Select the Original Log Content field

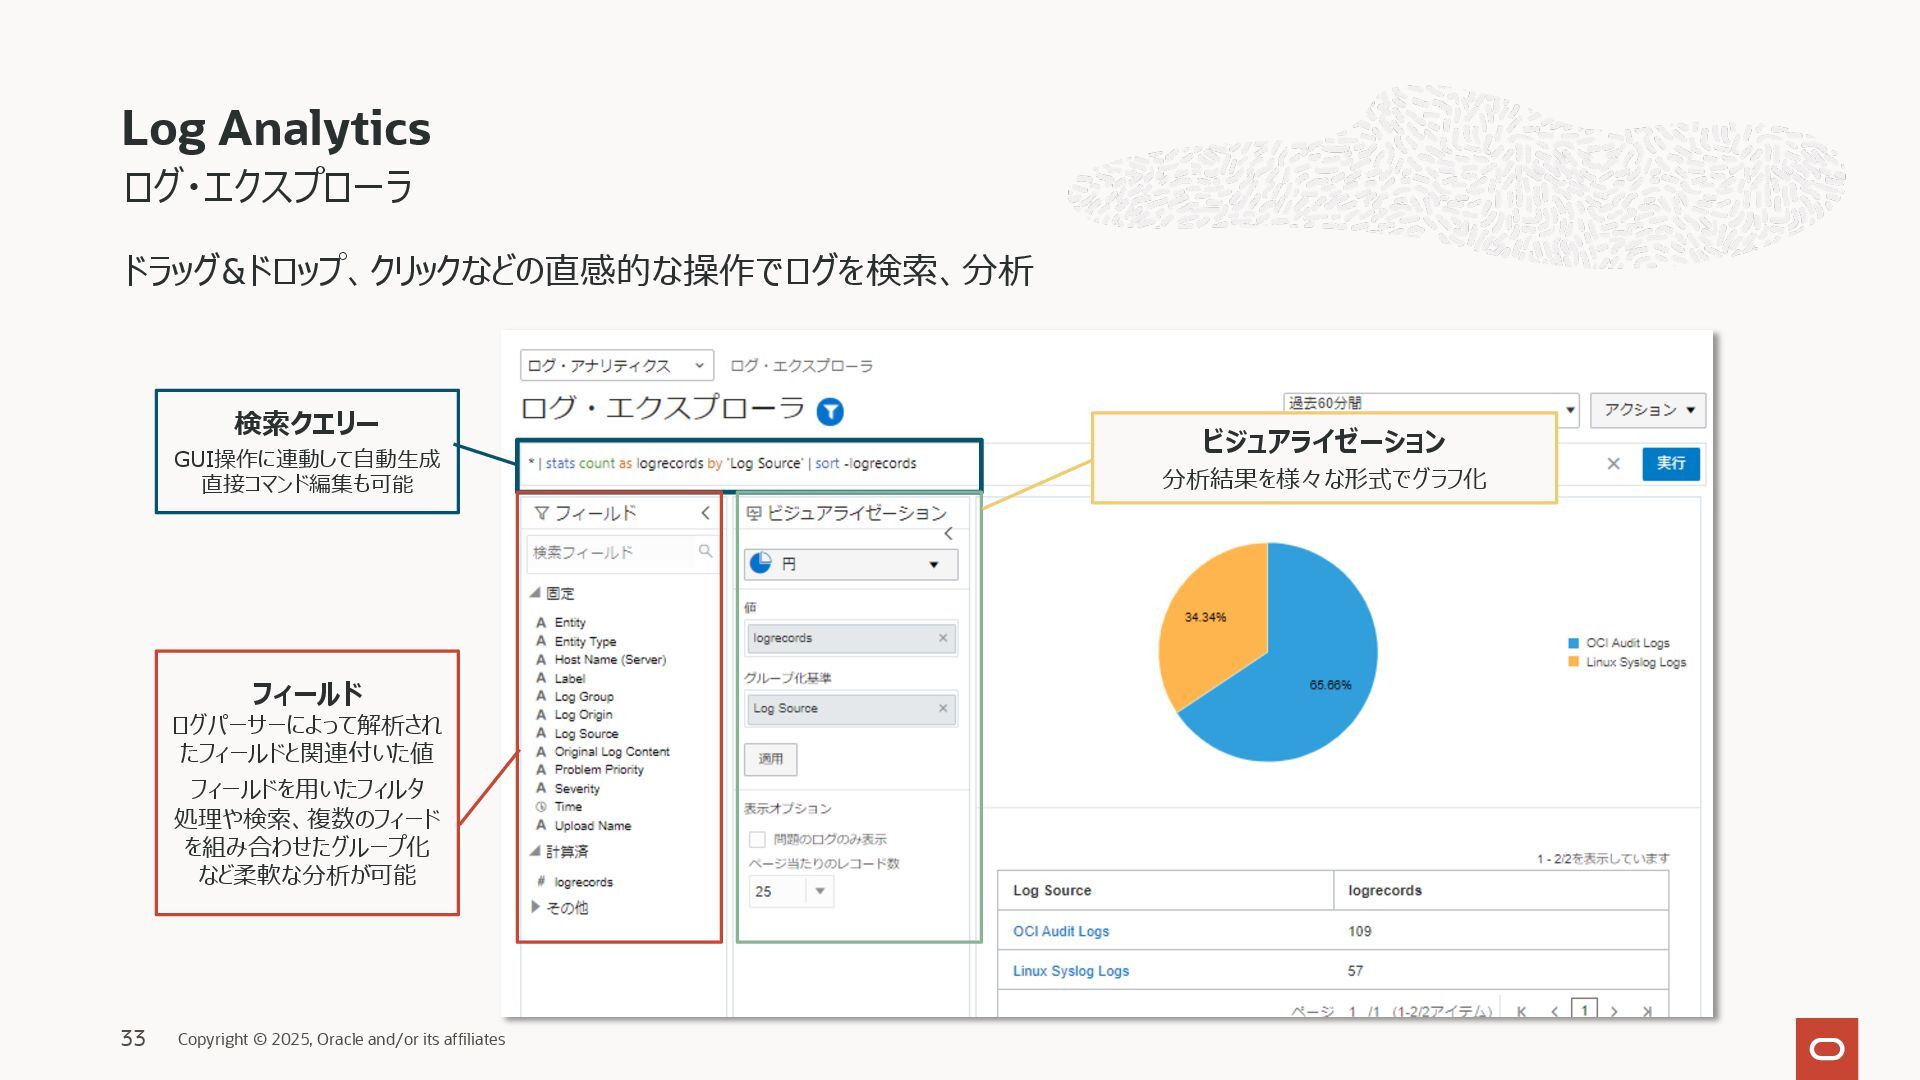click(612, 751)
